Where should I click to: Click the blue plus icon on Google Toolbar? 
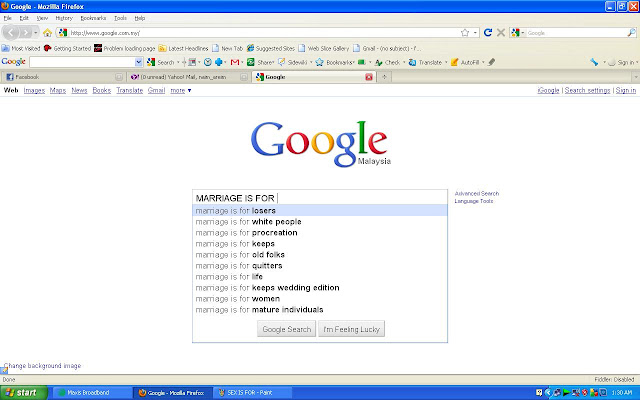point(219,62)
